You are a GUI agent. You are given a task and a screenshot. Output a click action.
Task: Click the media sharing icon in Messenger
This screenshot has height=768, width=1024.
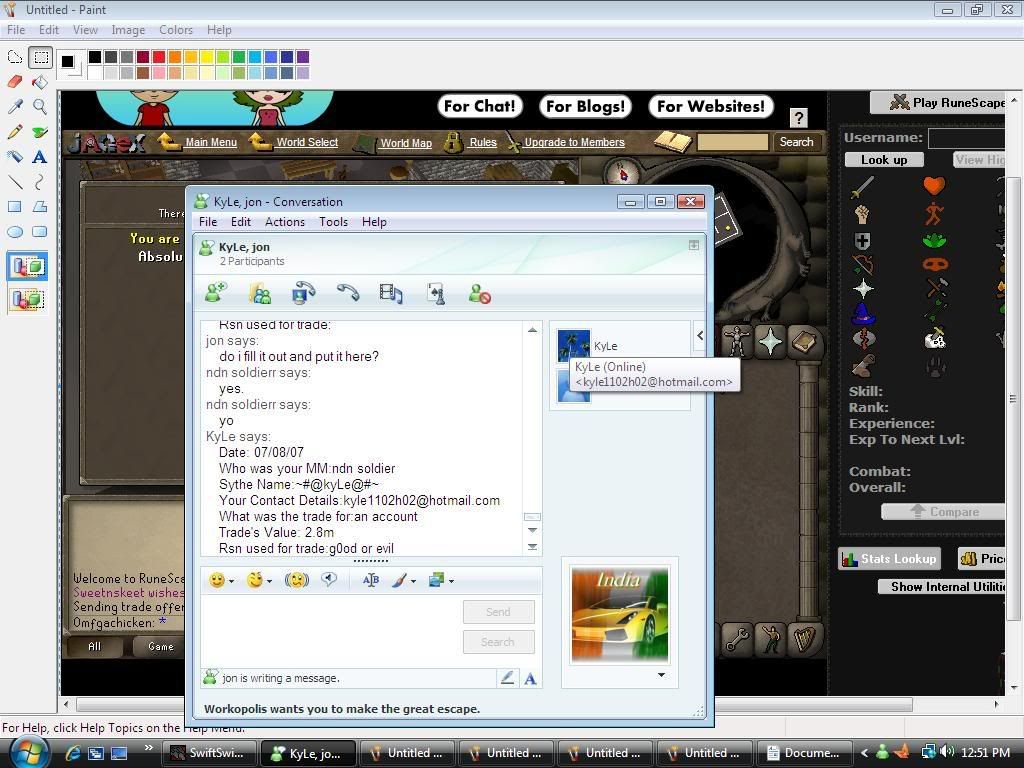coord(391,293)
